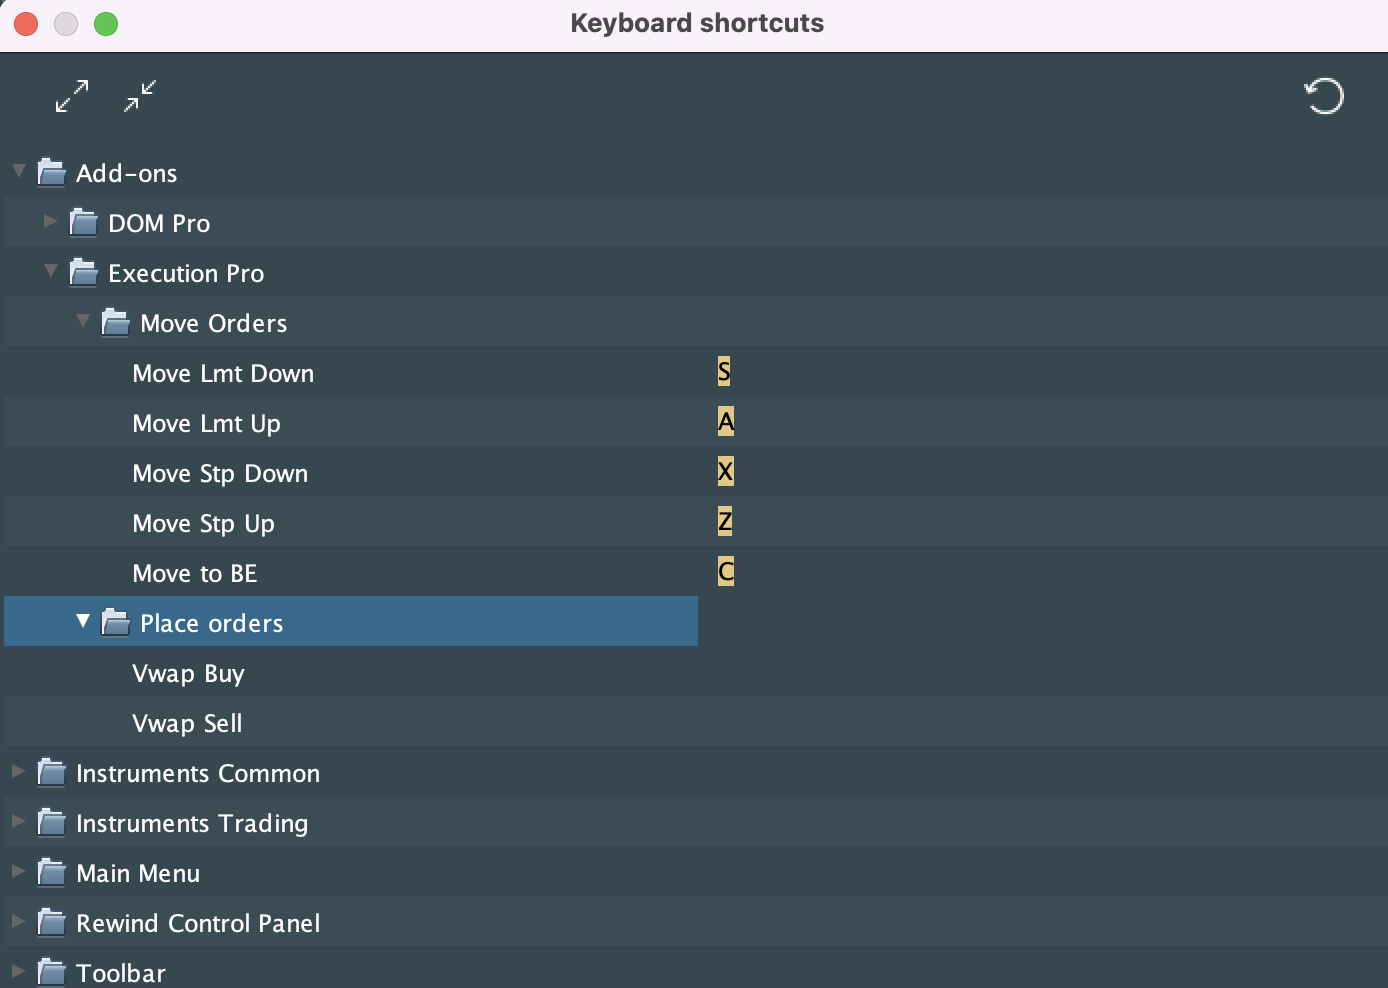Click the reset shortcuts icon
The width and height of the screenshot is (1388, 988).
coord(1324,97)
